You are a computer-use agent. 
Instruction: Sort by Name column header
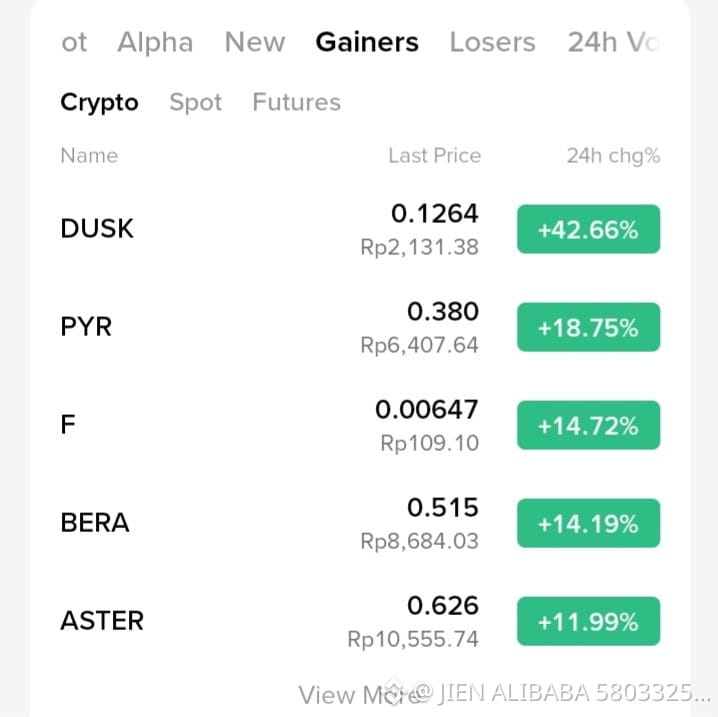89,156
